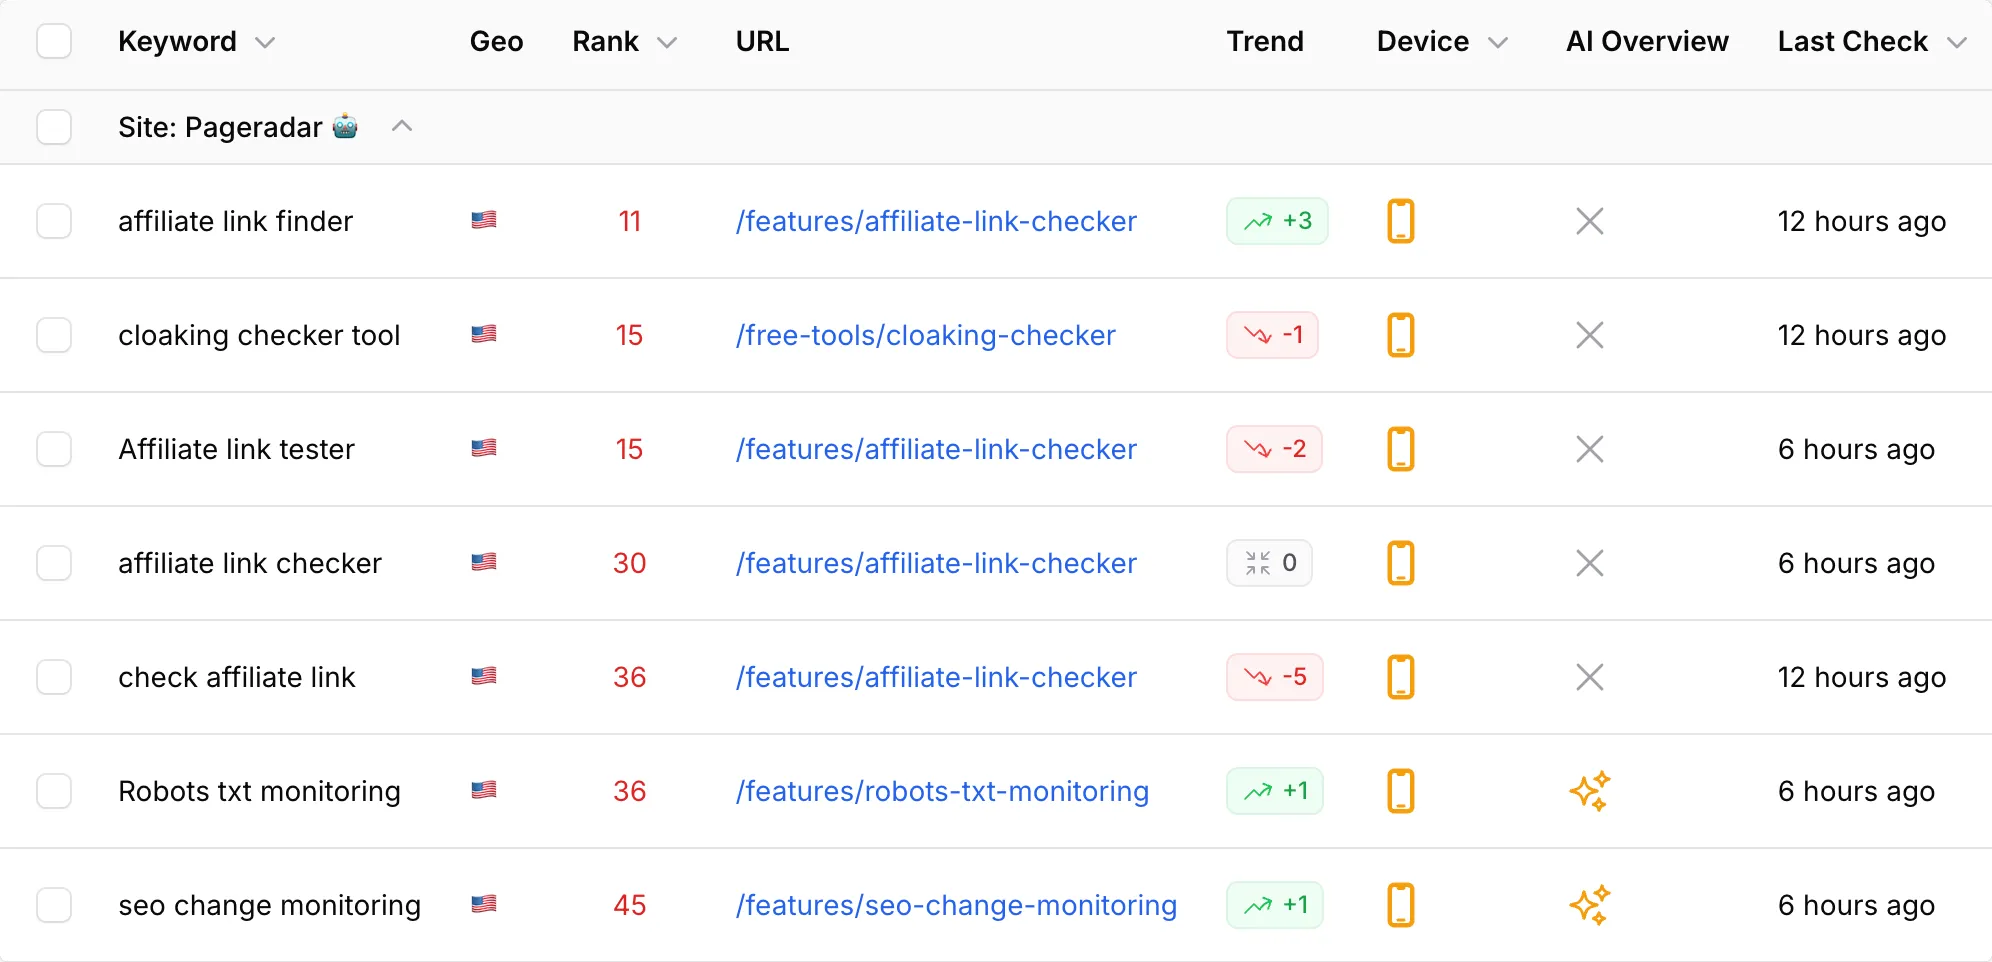The image size is (1992, 962).
Task: Check the box for cloaking checker tool
Action: click(x=54, y=335)
